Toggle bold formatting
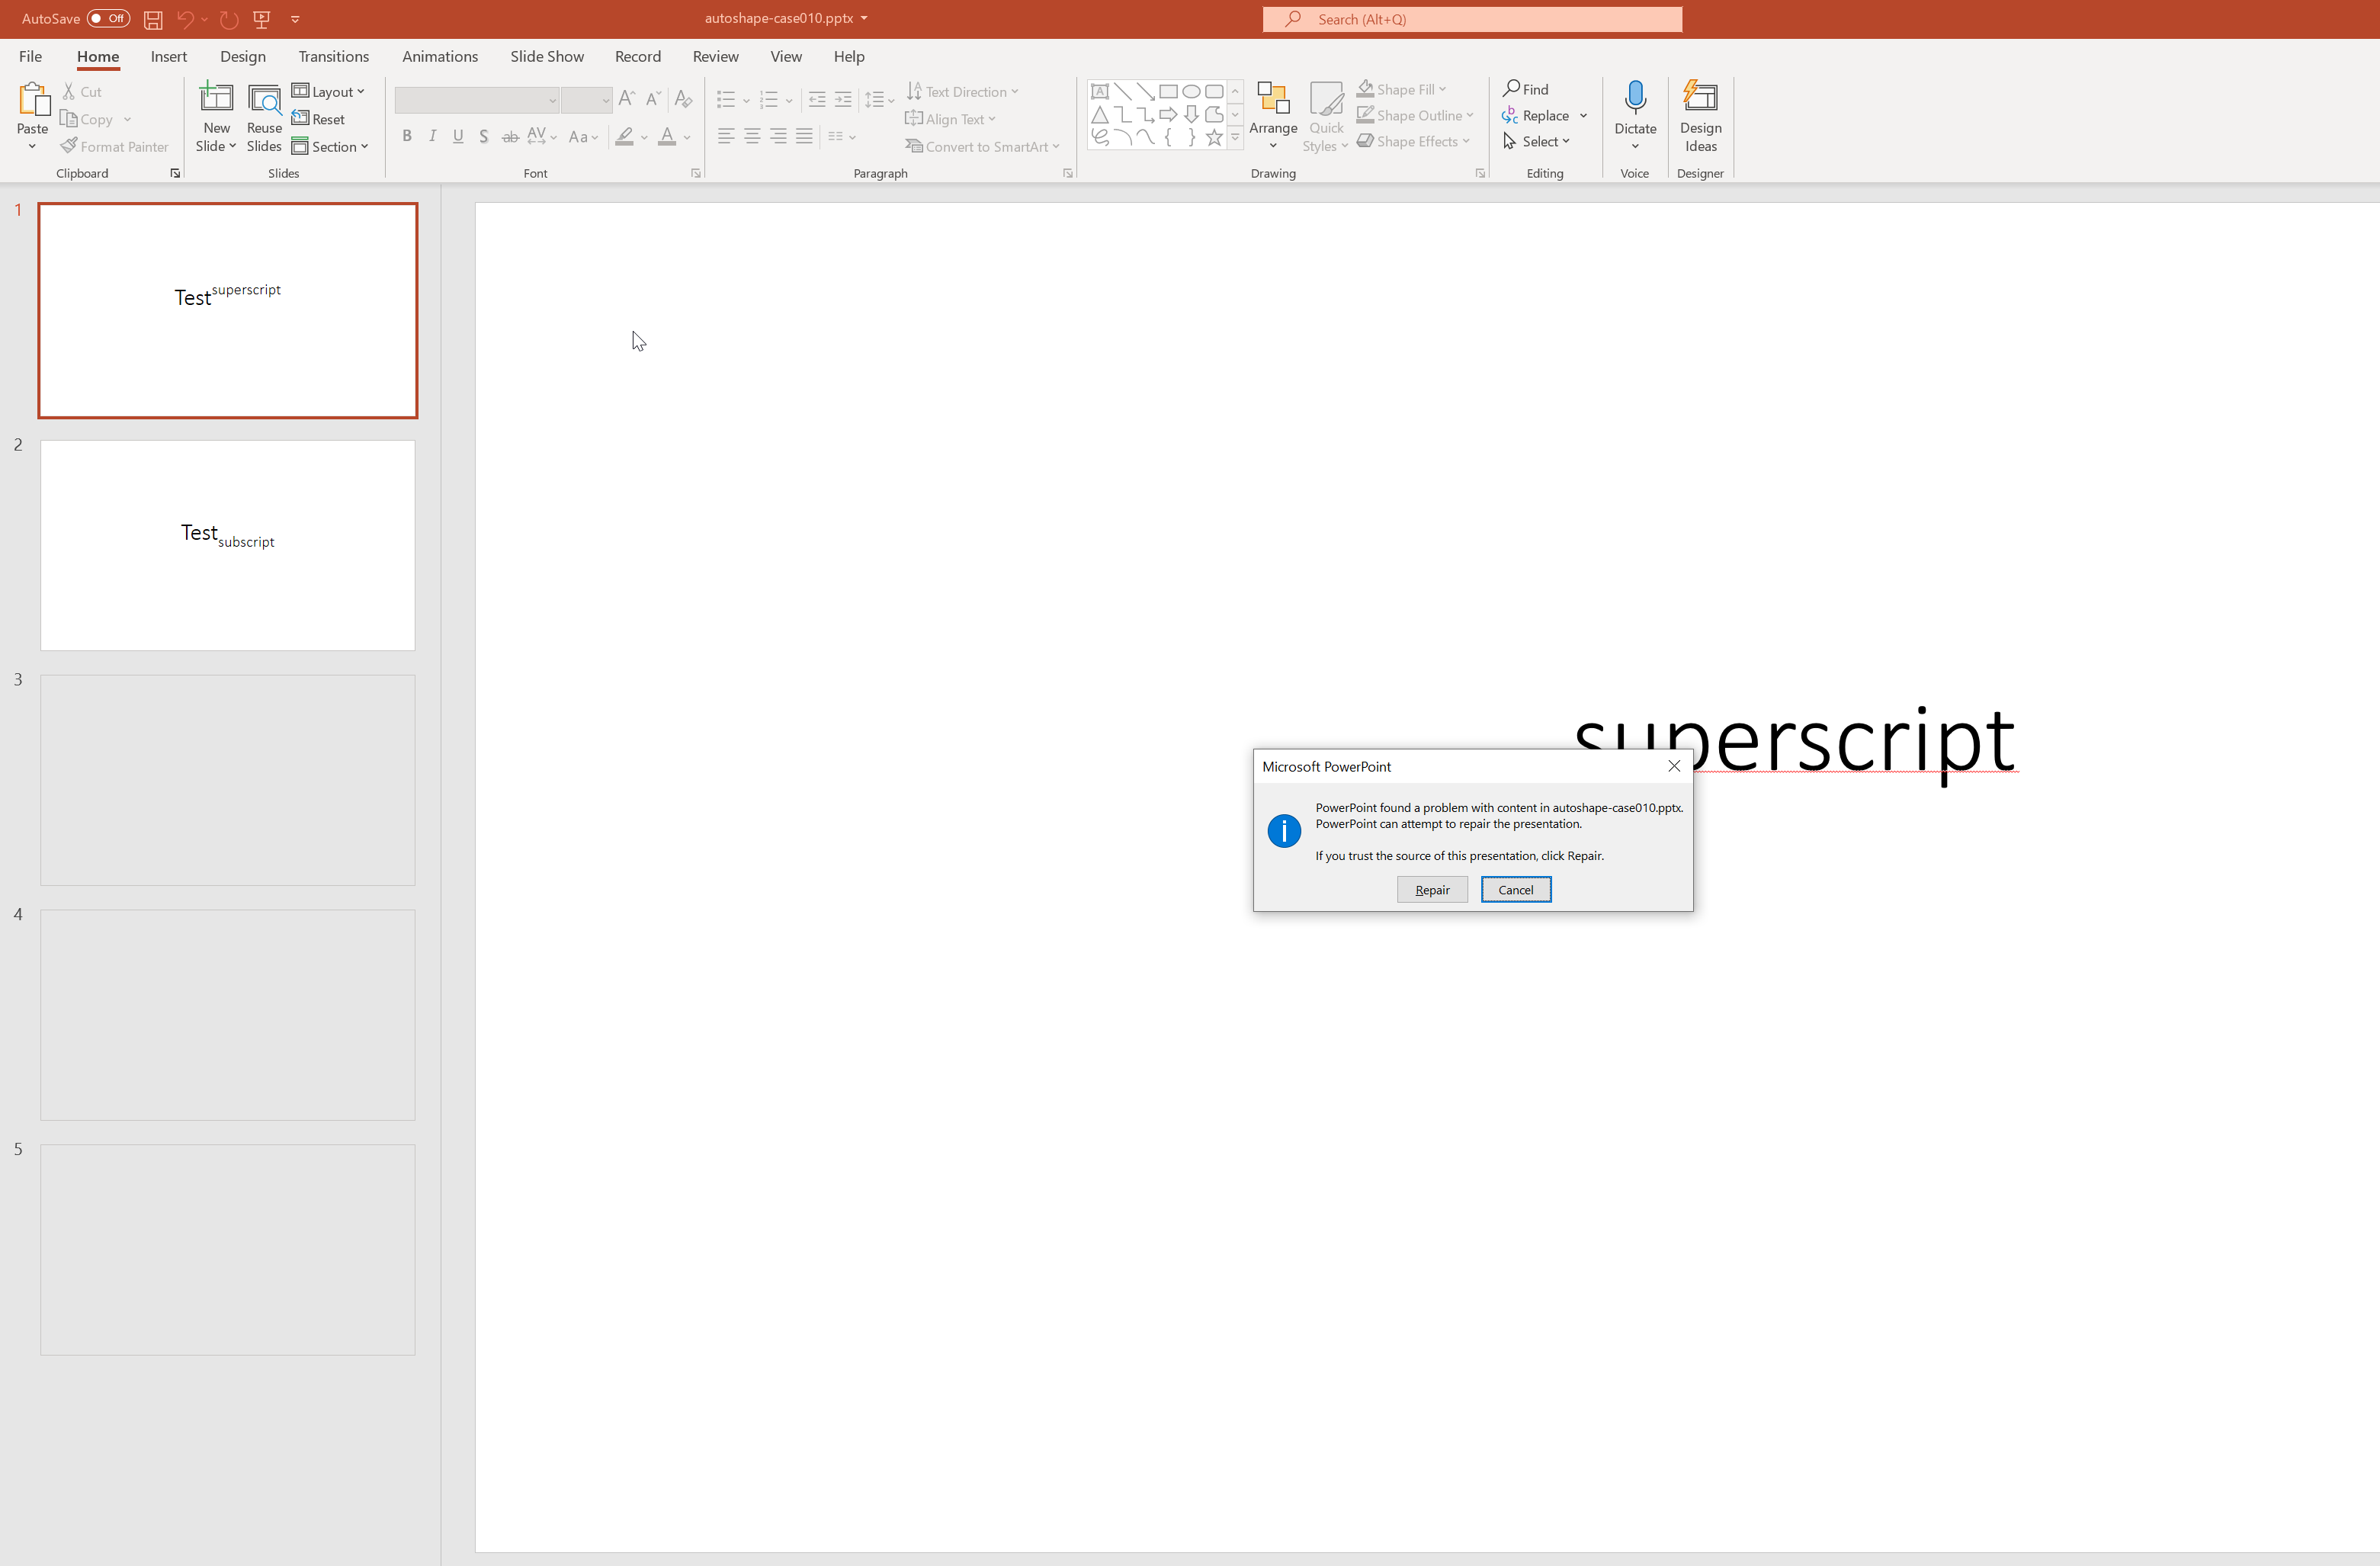 click(407, 136)
